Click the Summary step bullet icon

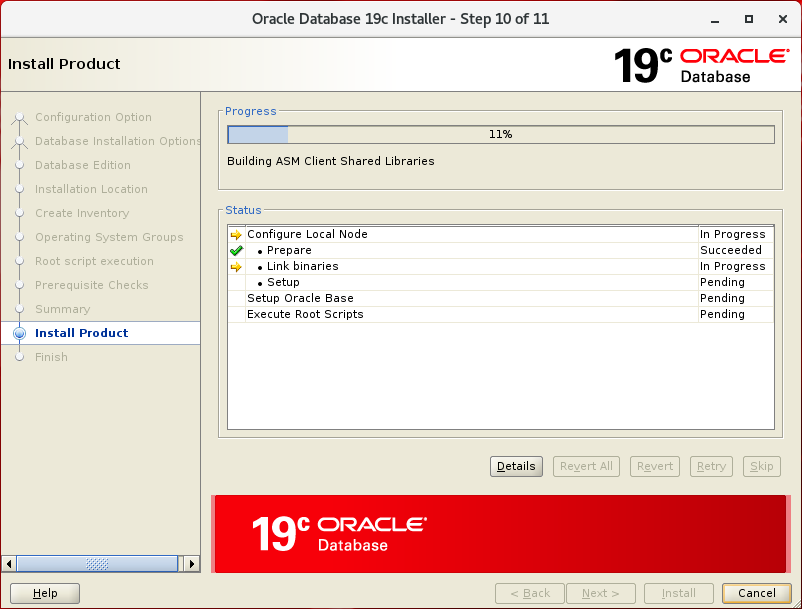pyautogui.click(x=19, y=309)
